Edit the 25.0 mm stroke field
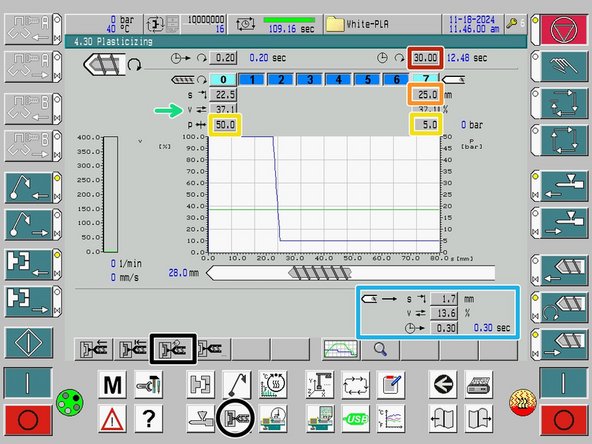592x444 pixels. [x=425, y=94]
